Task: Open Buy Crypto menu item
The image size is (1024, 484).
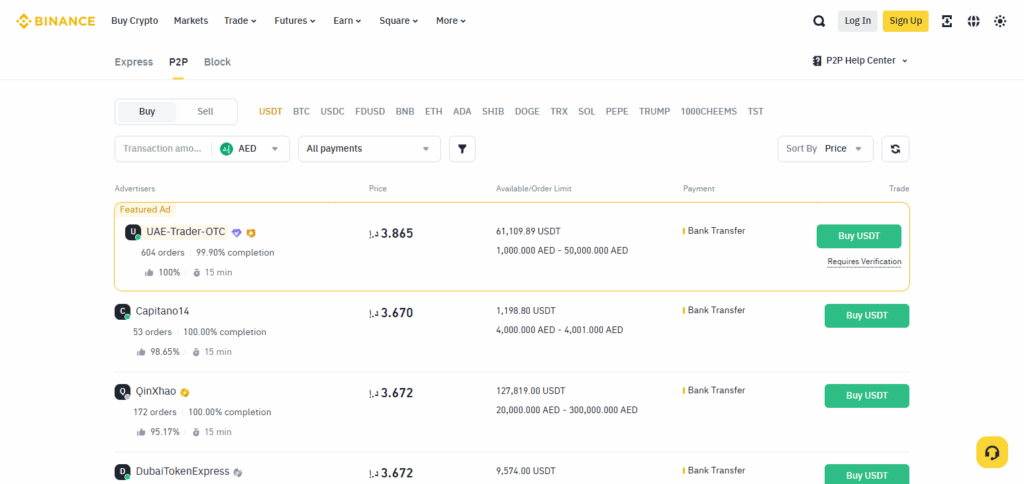Action: [x=135, y=21]
